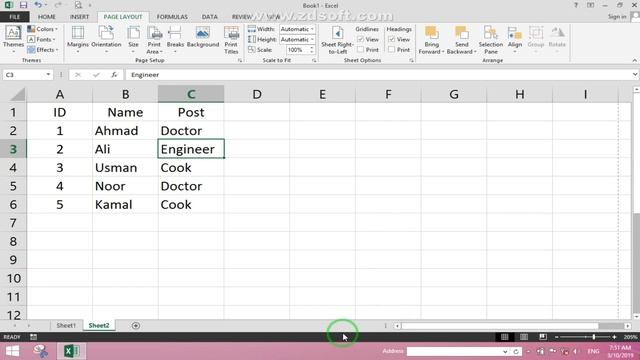Open the Excel taskbar icon
This screenshot has height=360, width=640.
[72, 351]
